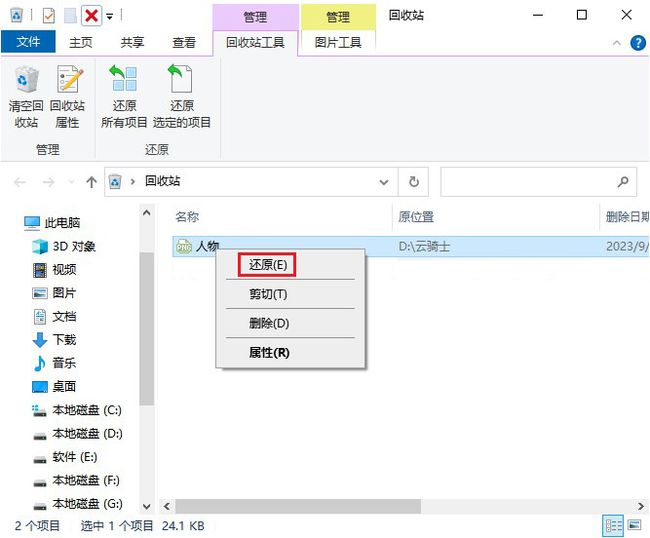Sort by the 原位置 column header
Viewport: 650px width, 538px height.
point(416,217)
